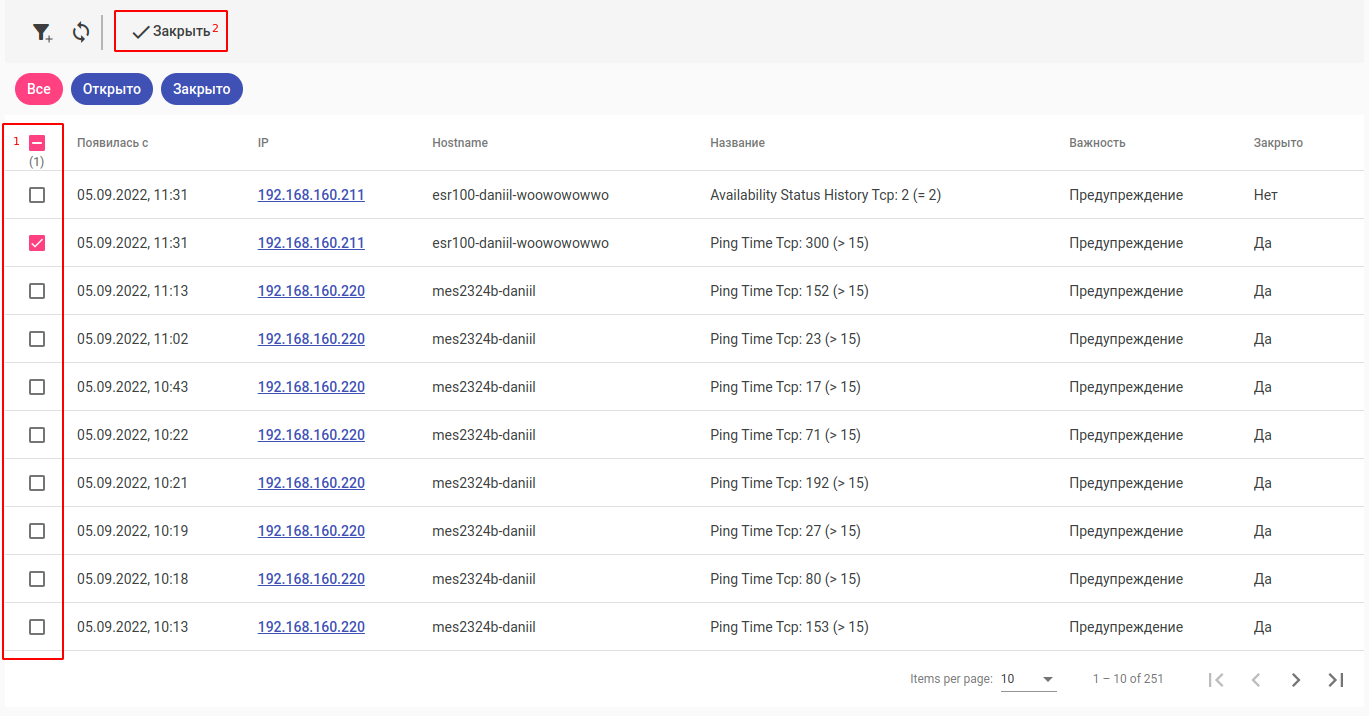Go to the previous page
Screen dimensions: 1369x716
click(x=1256, y=680)
